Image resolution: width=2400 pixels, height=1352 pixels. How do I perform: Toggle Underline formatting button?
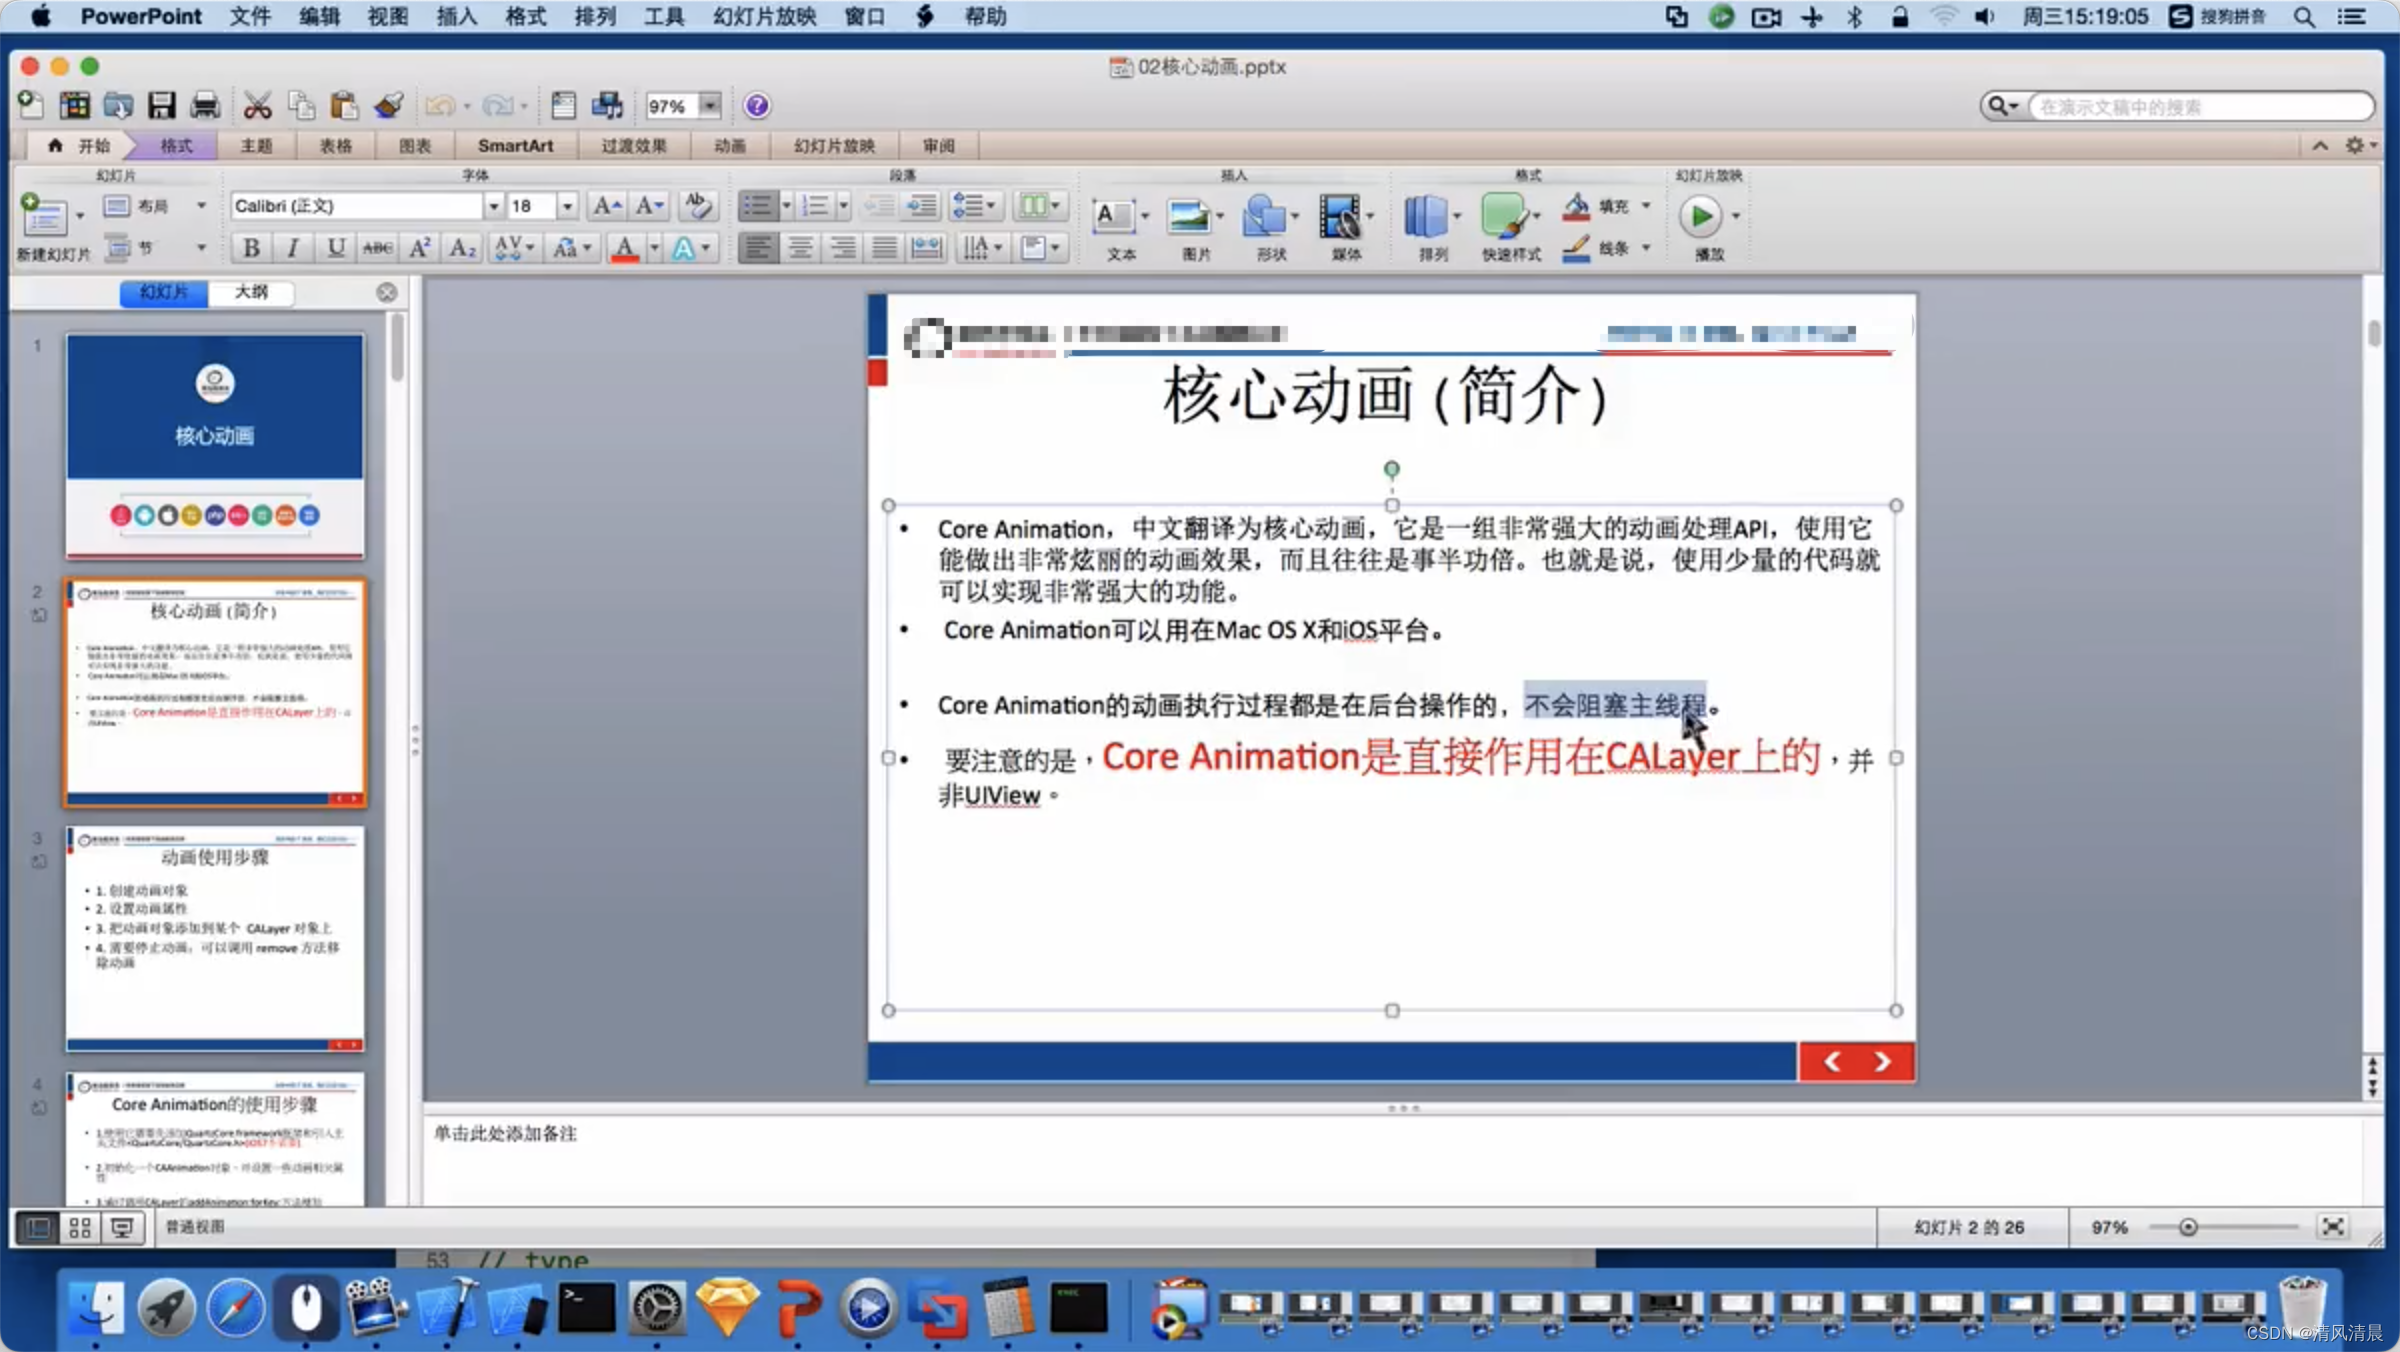(x=336, y=248)
